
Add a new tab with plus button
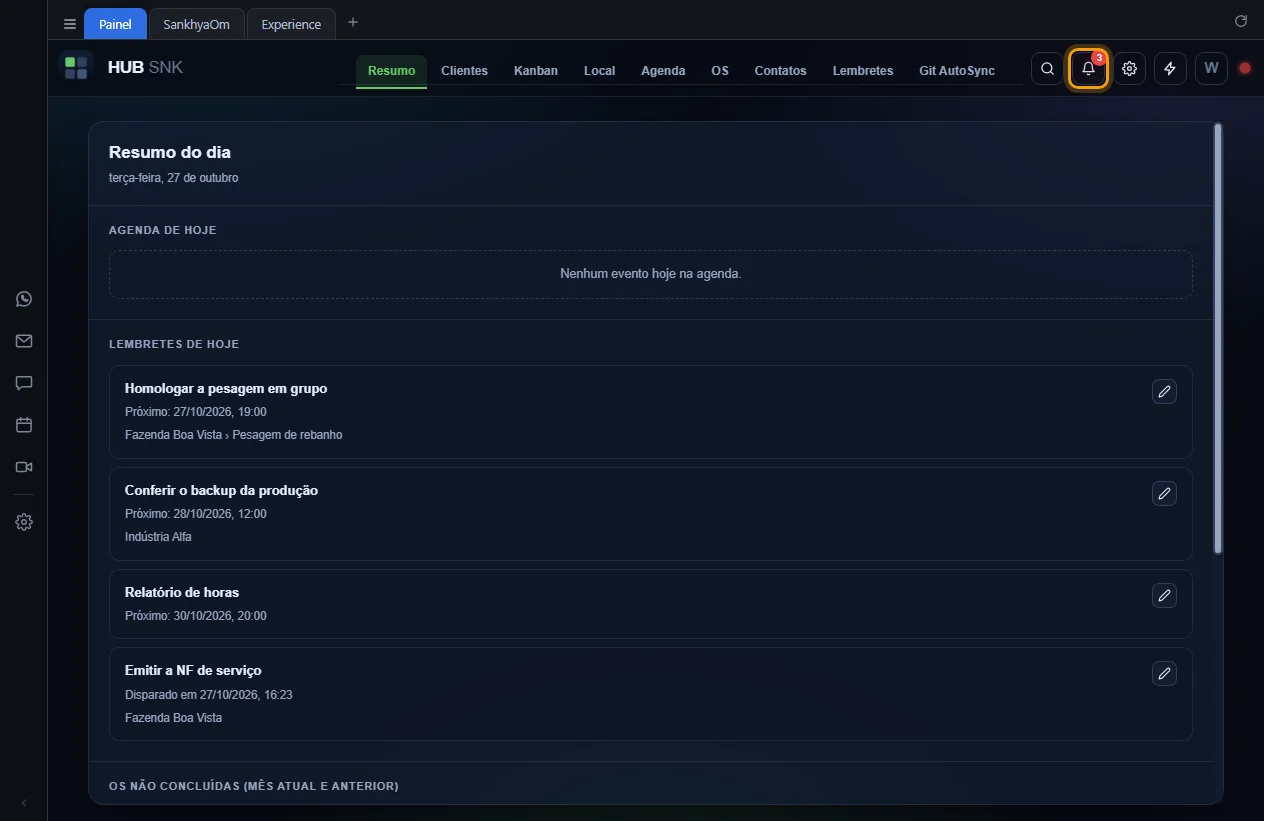coord(353,23)
